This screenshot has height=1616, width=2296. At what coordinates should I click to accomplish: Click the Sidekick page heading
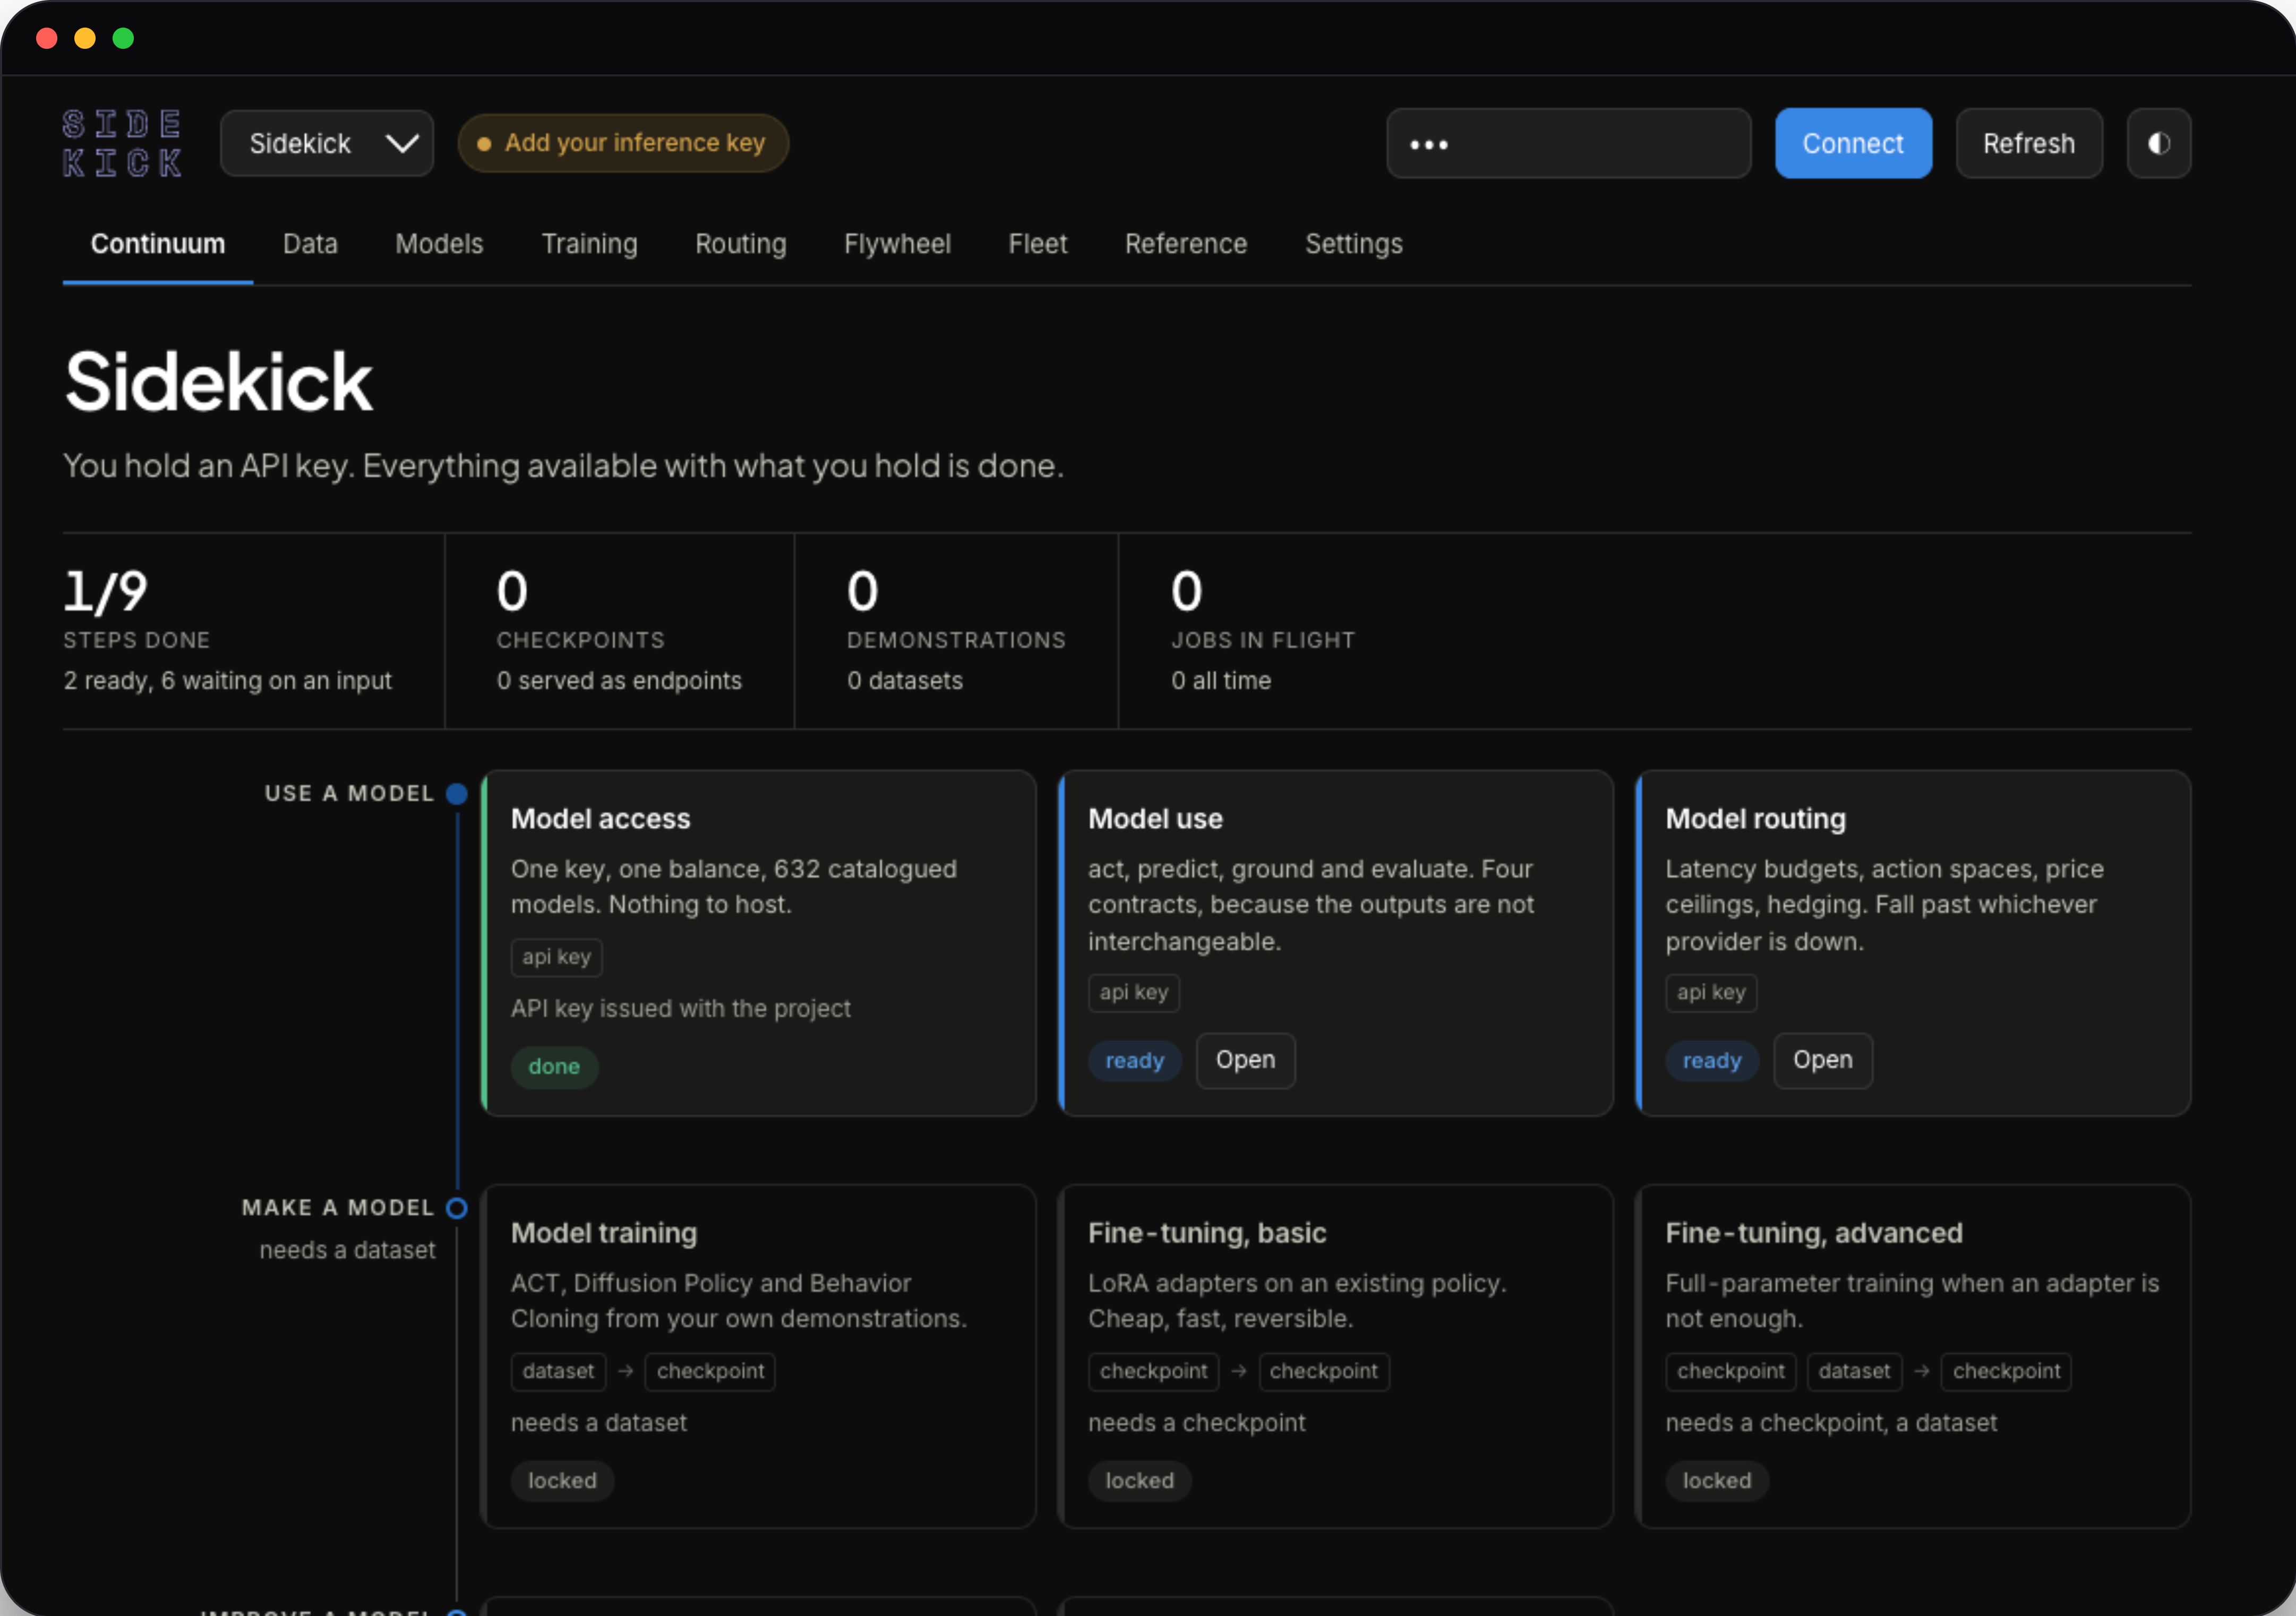pos(218,381)
